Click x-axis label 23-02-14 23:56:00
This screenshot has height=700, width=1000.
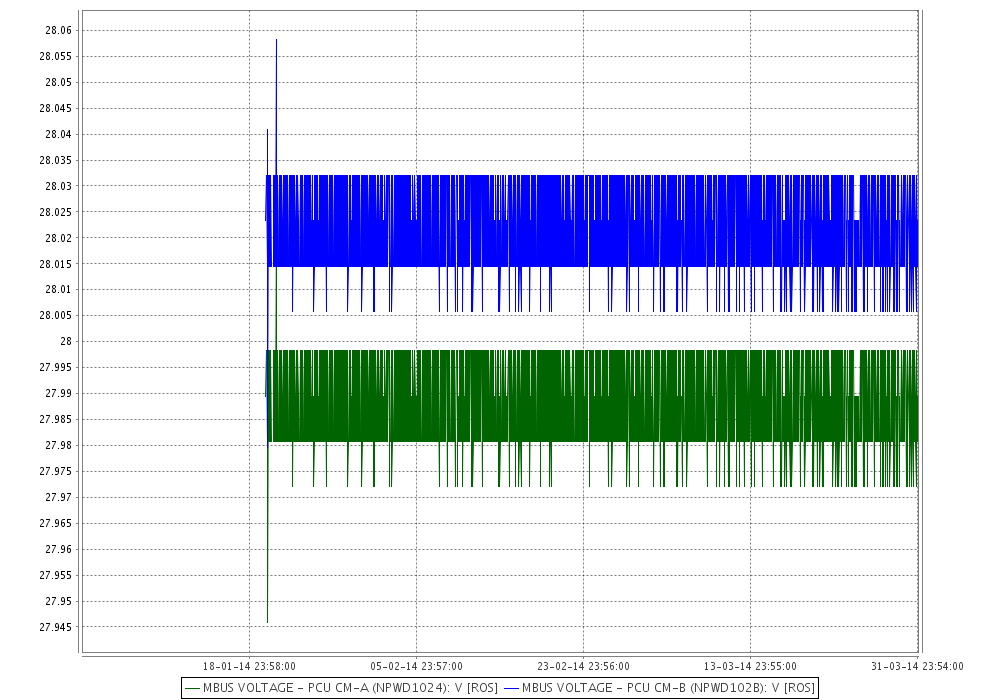tap(584, 666)
